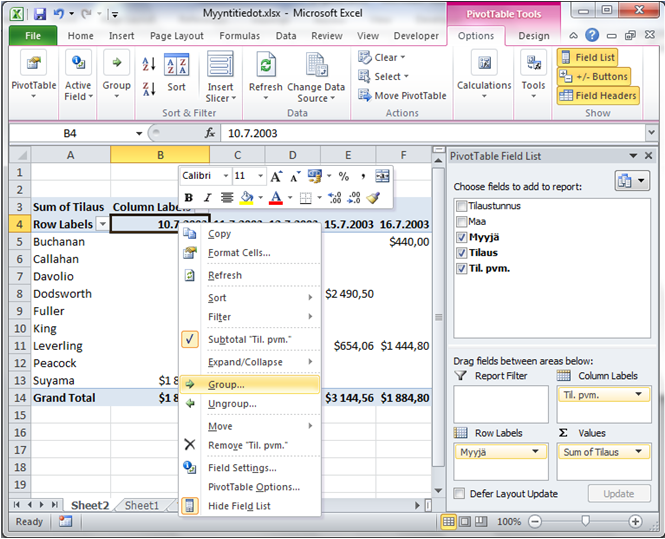The image size is (665, 539).
Task: Click the Sort A to Z icon
Action: pos(149,64)
